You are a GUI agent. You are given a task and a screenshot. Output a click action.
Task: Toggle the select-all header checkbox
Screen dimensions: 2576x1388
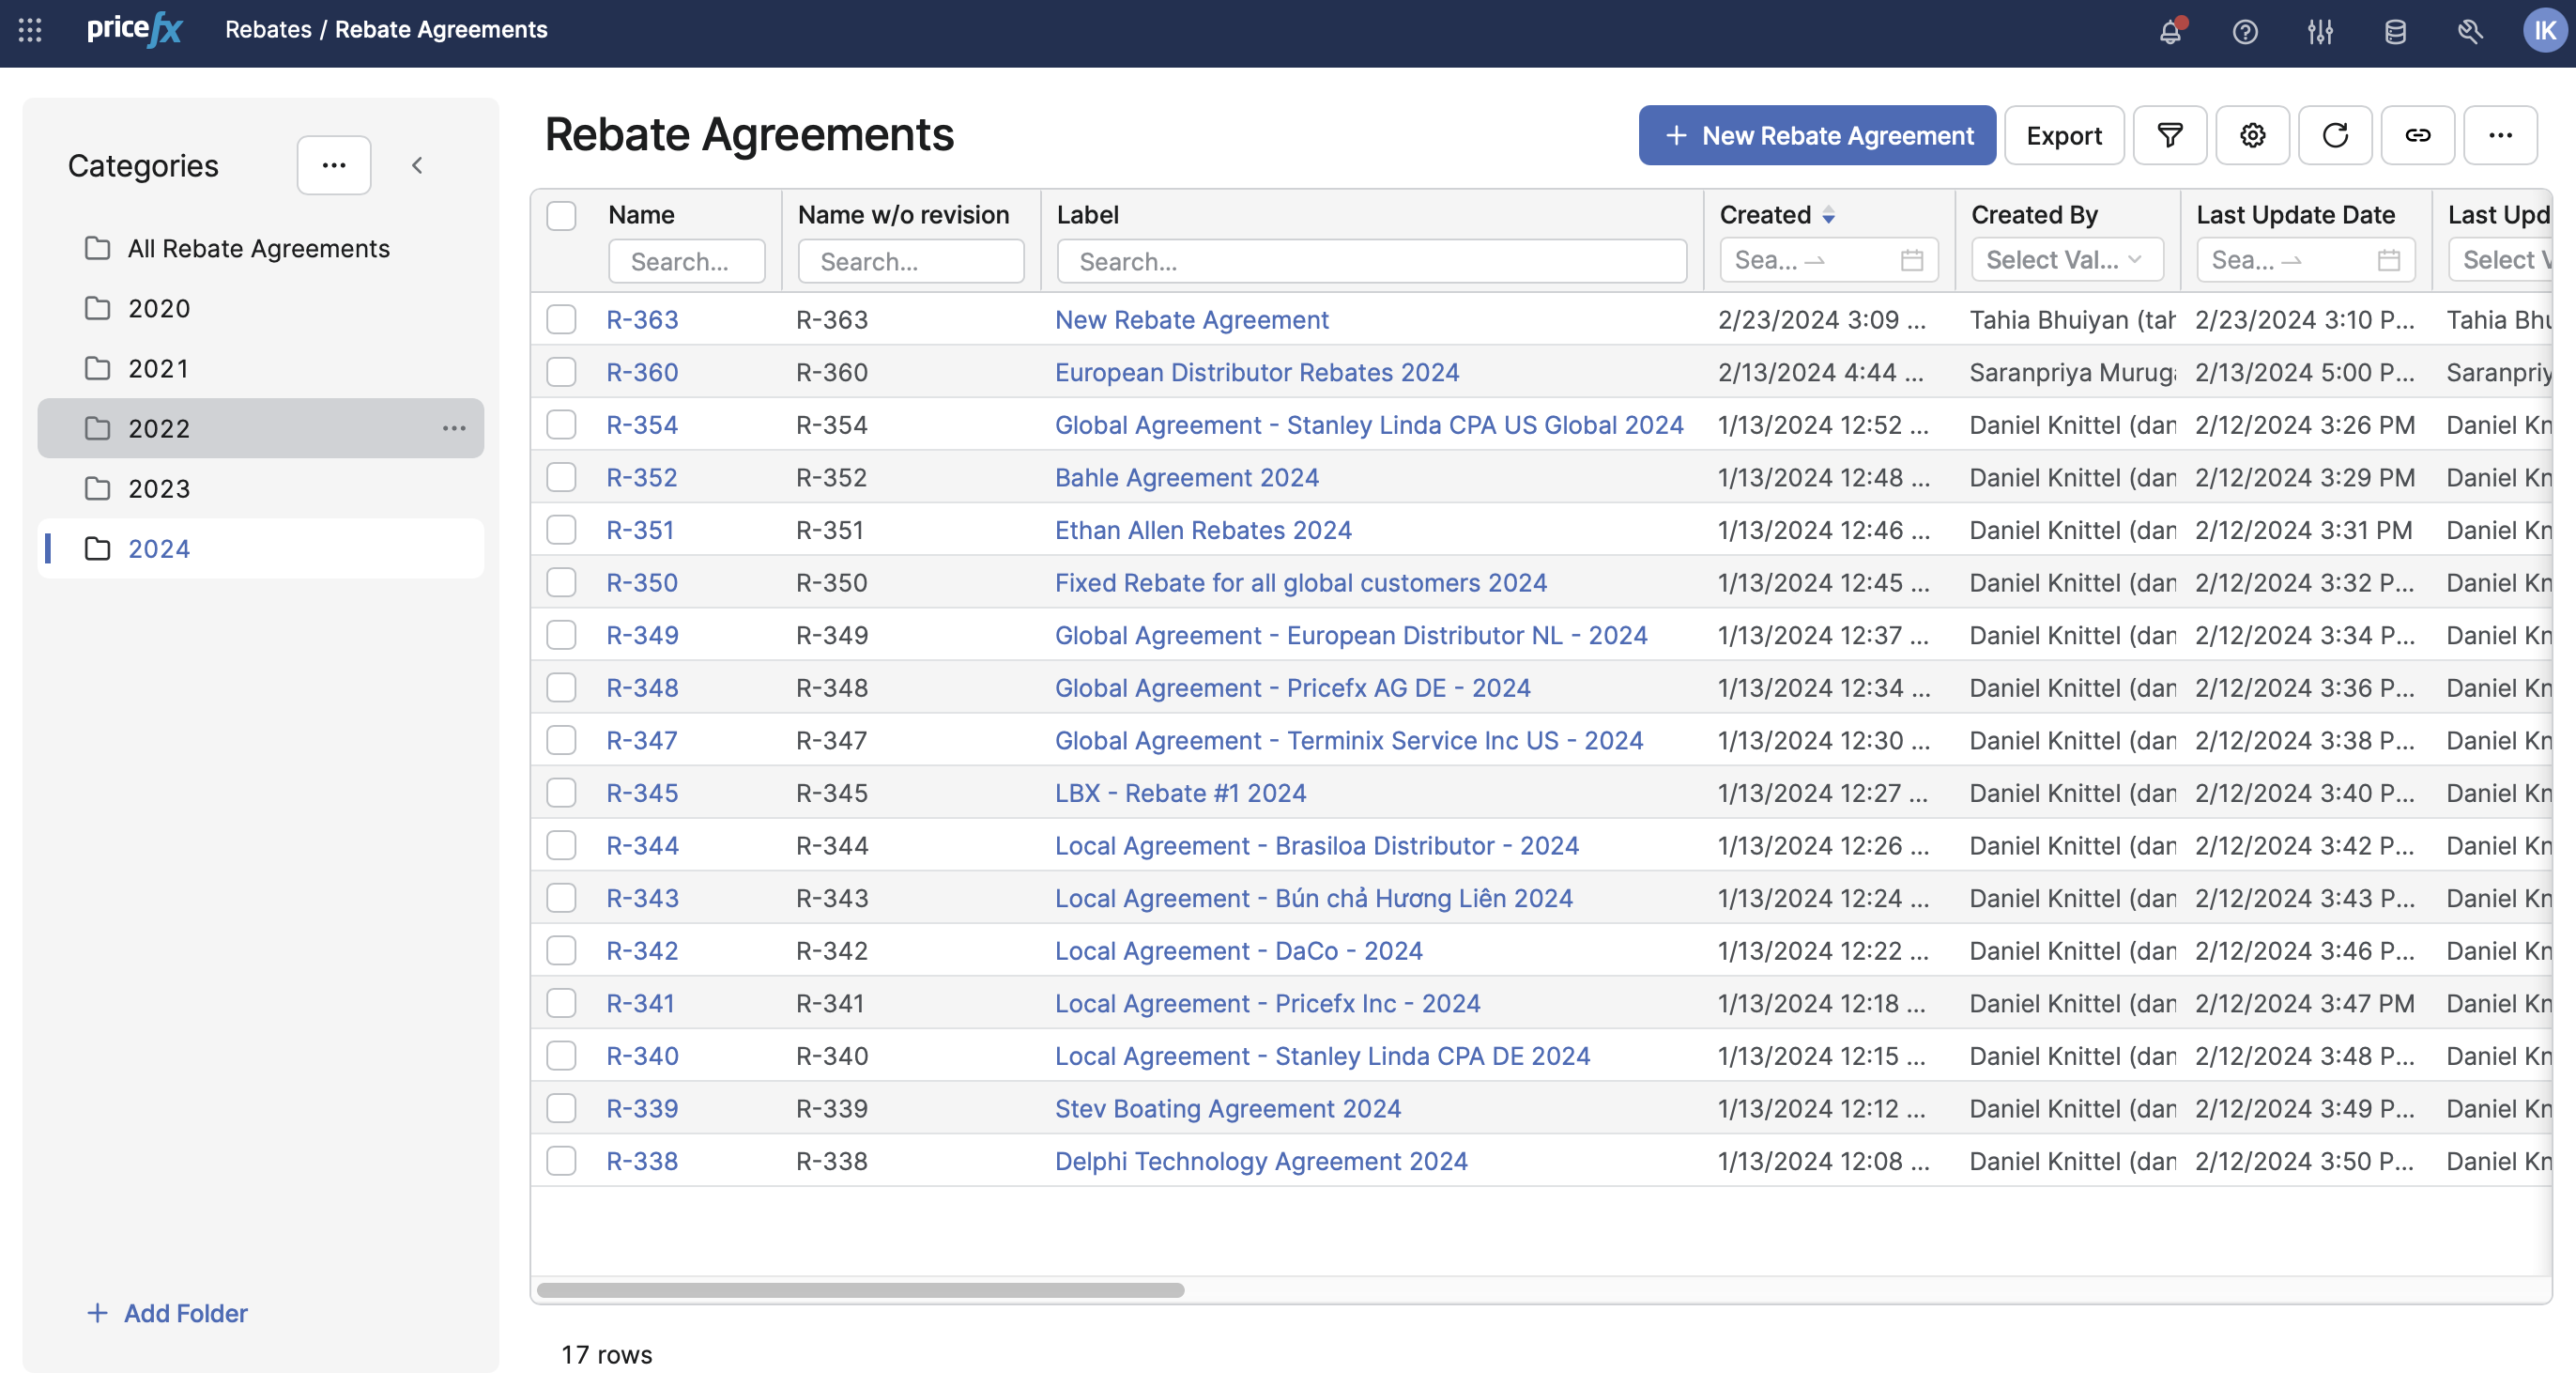coord(561,215)
